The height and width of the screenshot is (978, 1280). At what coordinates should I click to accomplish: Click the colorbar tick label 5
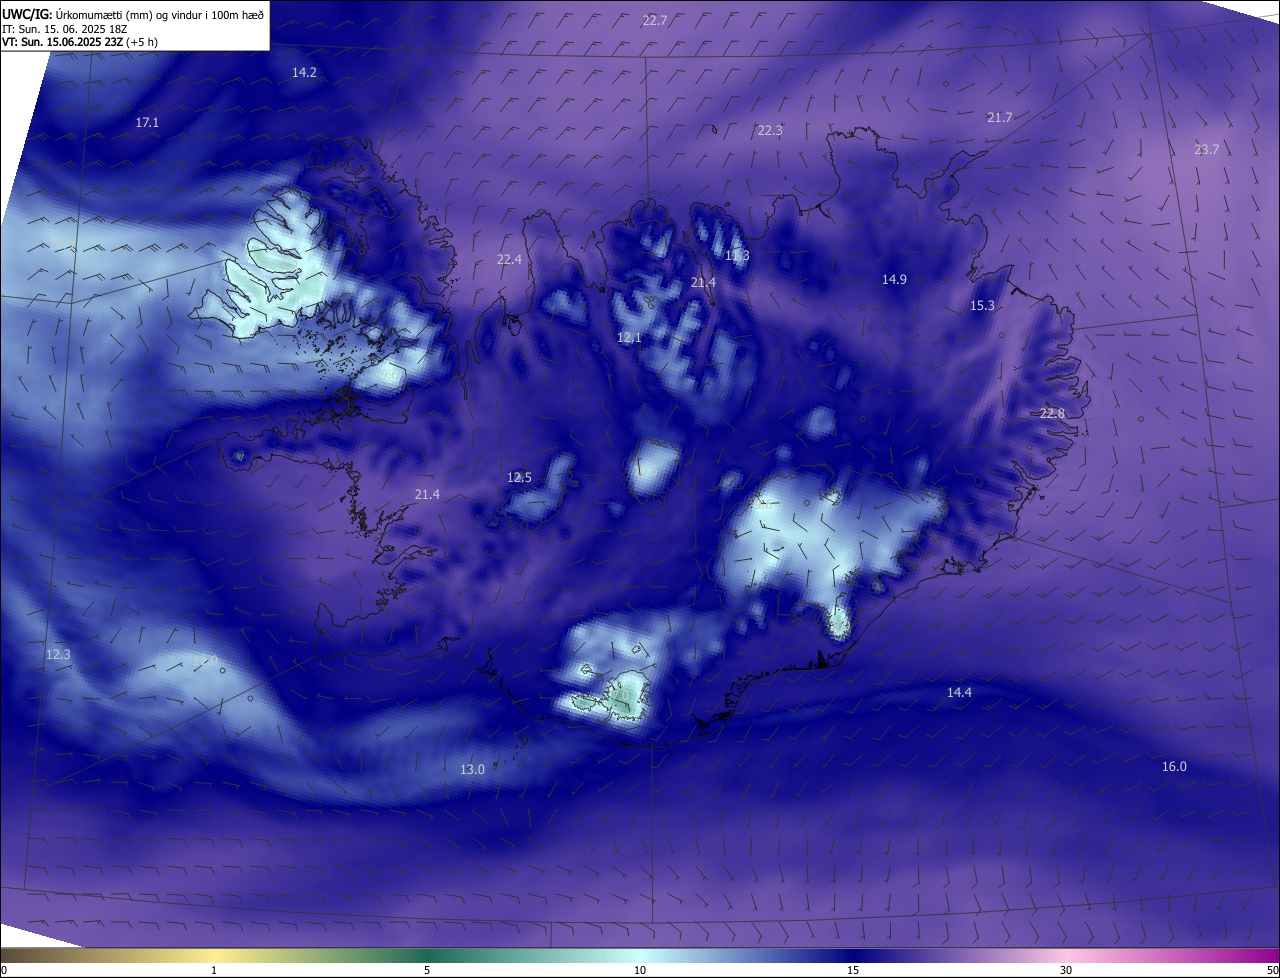[427, 970]
